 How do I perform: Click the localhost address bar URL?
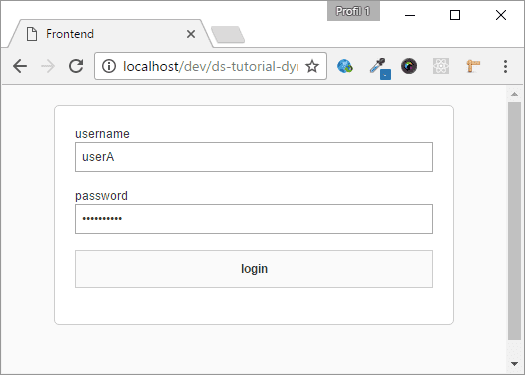(x=210, y=66)
